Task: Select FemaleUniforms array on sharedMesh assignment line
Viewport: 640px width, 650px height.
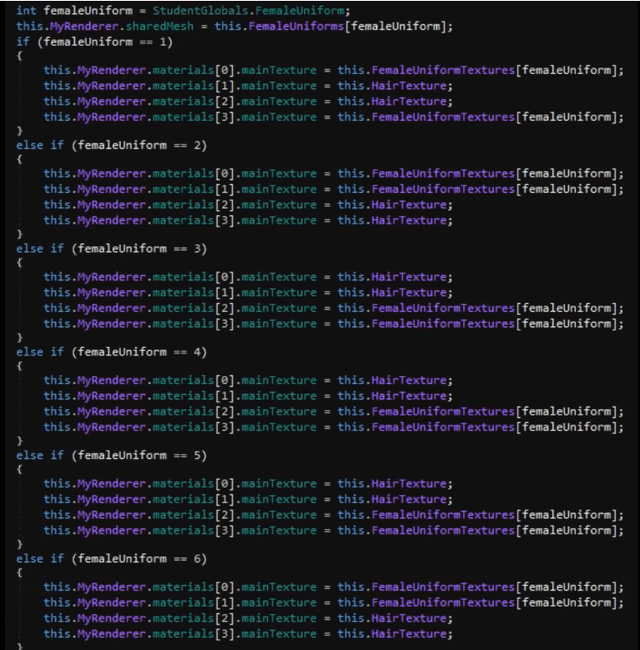Action: point(296,26)
